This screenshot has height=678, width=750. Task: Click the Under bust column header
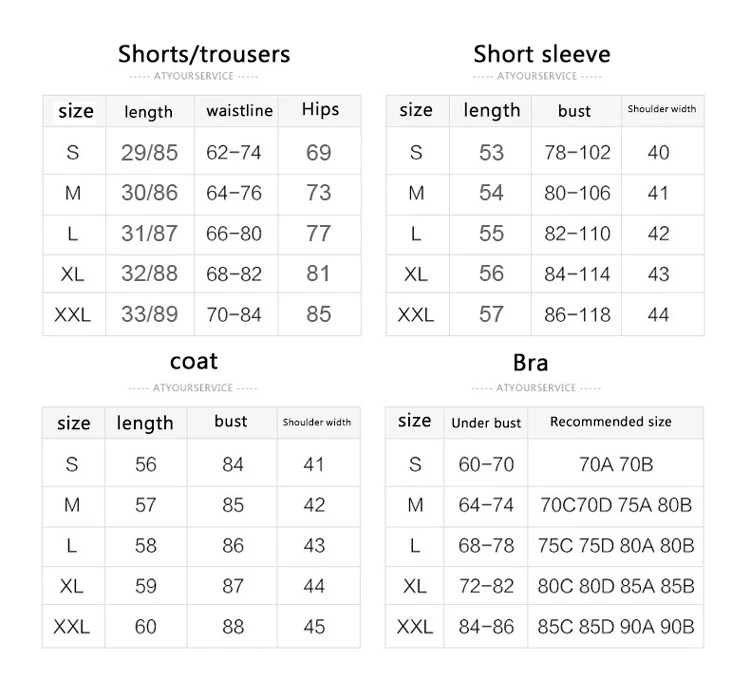(486, 423)
